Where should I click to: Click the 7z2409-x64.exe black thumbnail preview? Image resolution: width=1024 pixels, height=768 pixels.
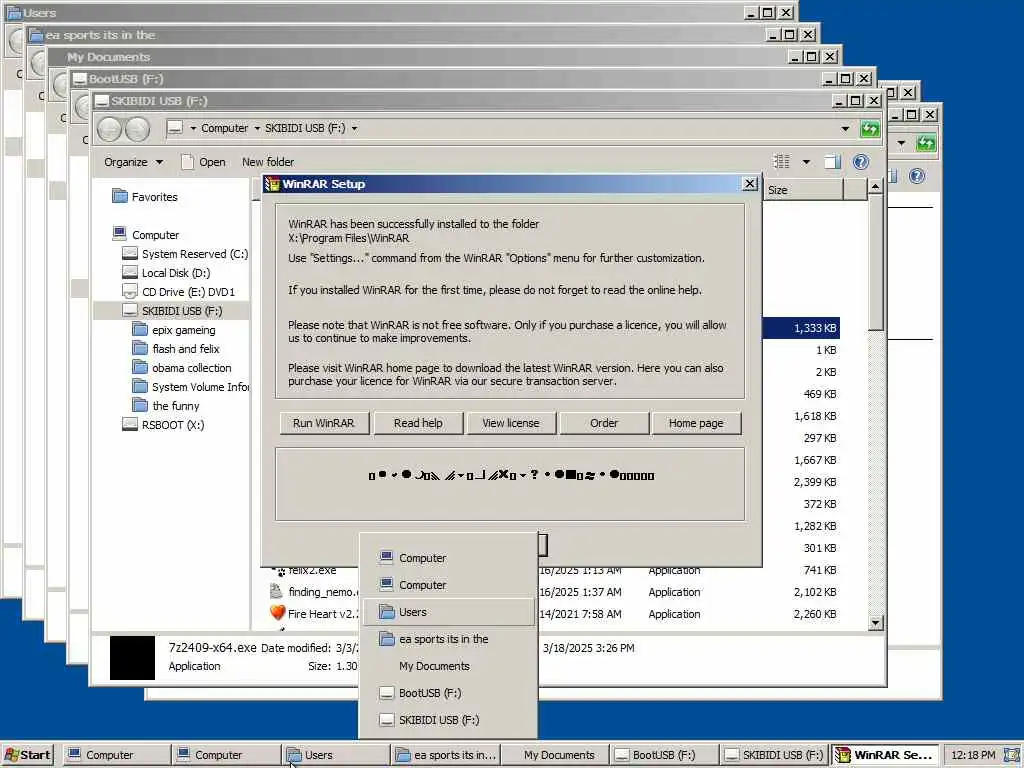coord(132,658)
